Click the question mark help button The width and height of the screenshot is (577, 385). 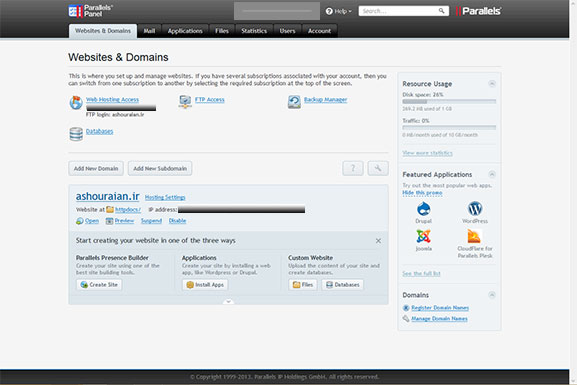(x=353, y=168)
